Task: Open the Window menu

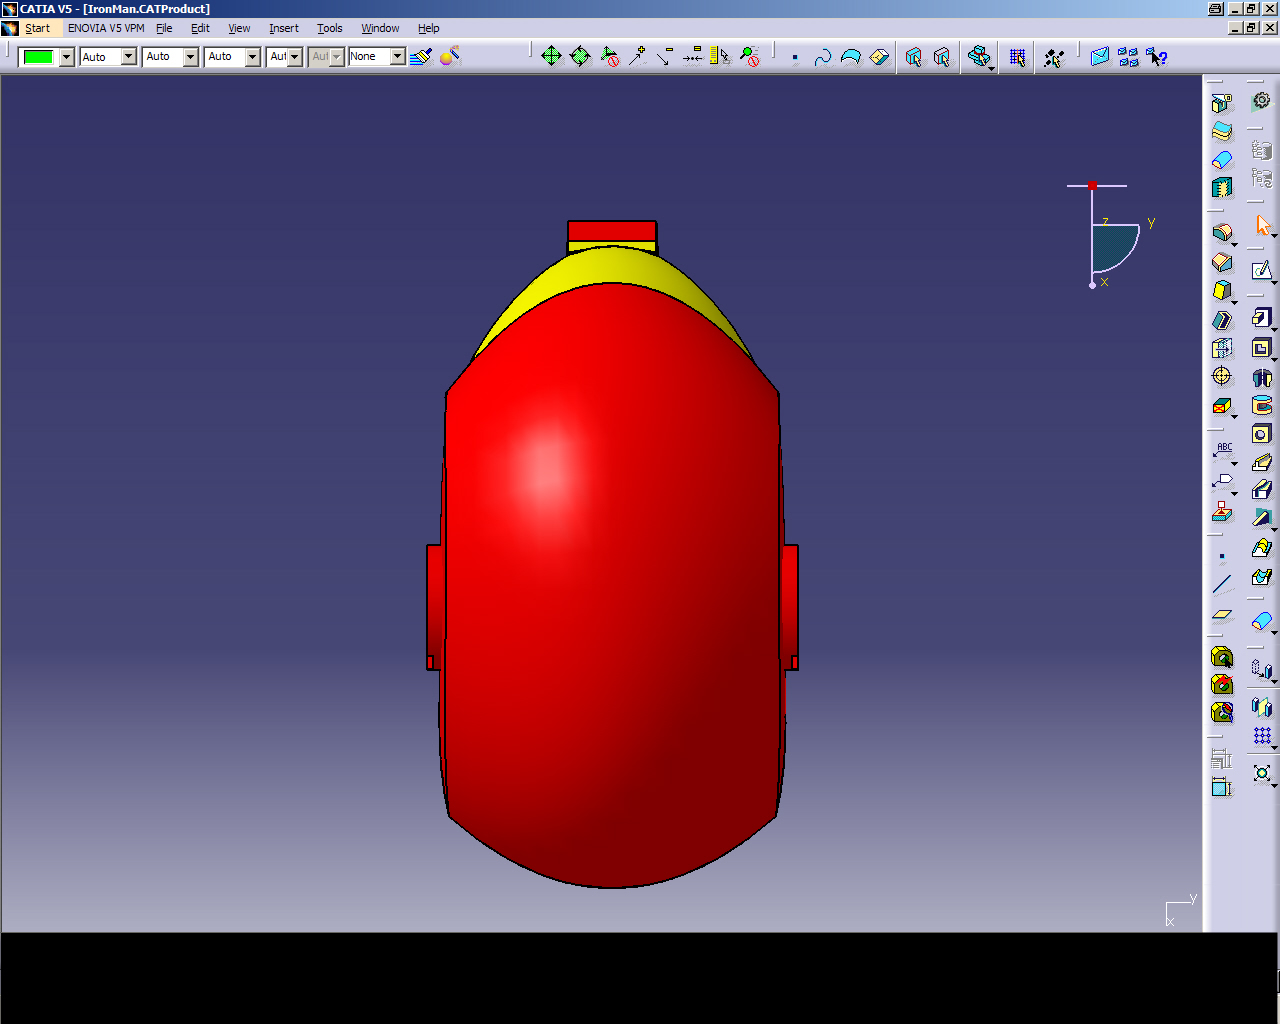Action: coord(380,28)
